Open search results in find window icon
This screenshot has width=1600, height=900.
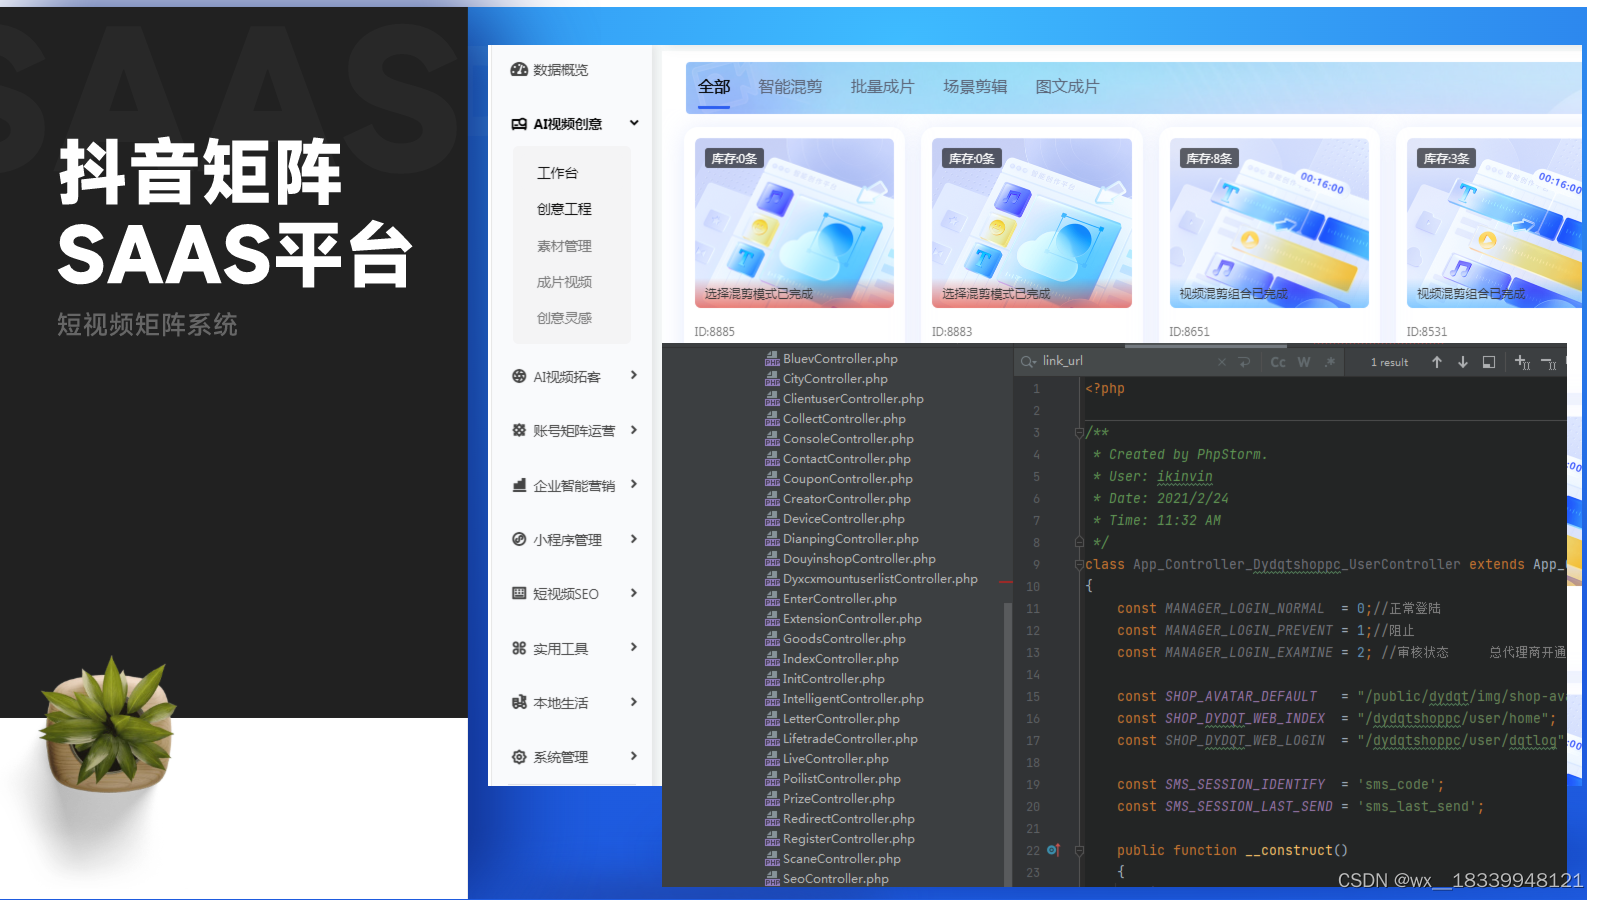[x=1489, y=362]
